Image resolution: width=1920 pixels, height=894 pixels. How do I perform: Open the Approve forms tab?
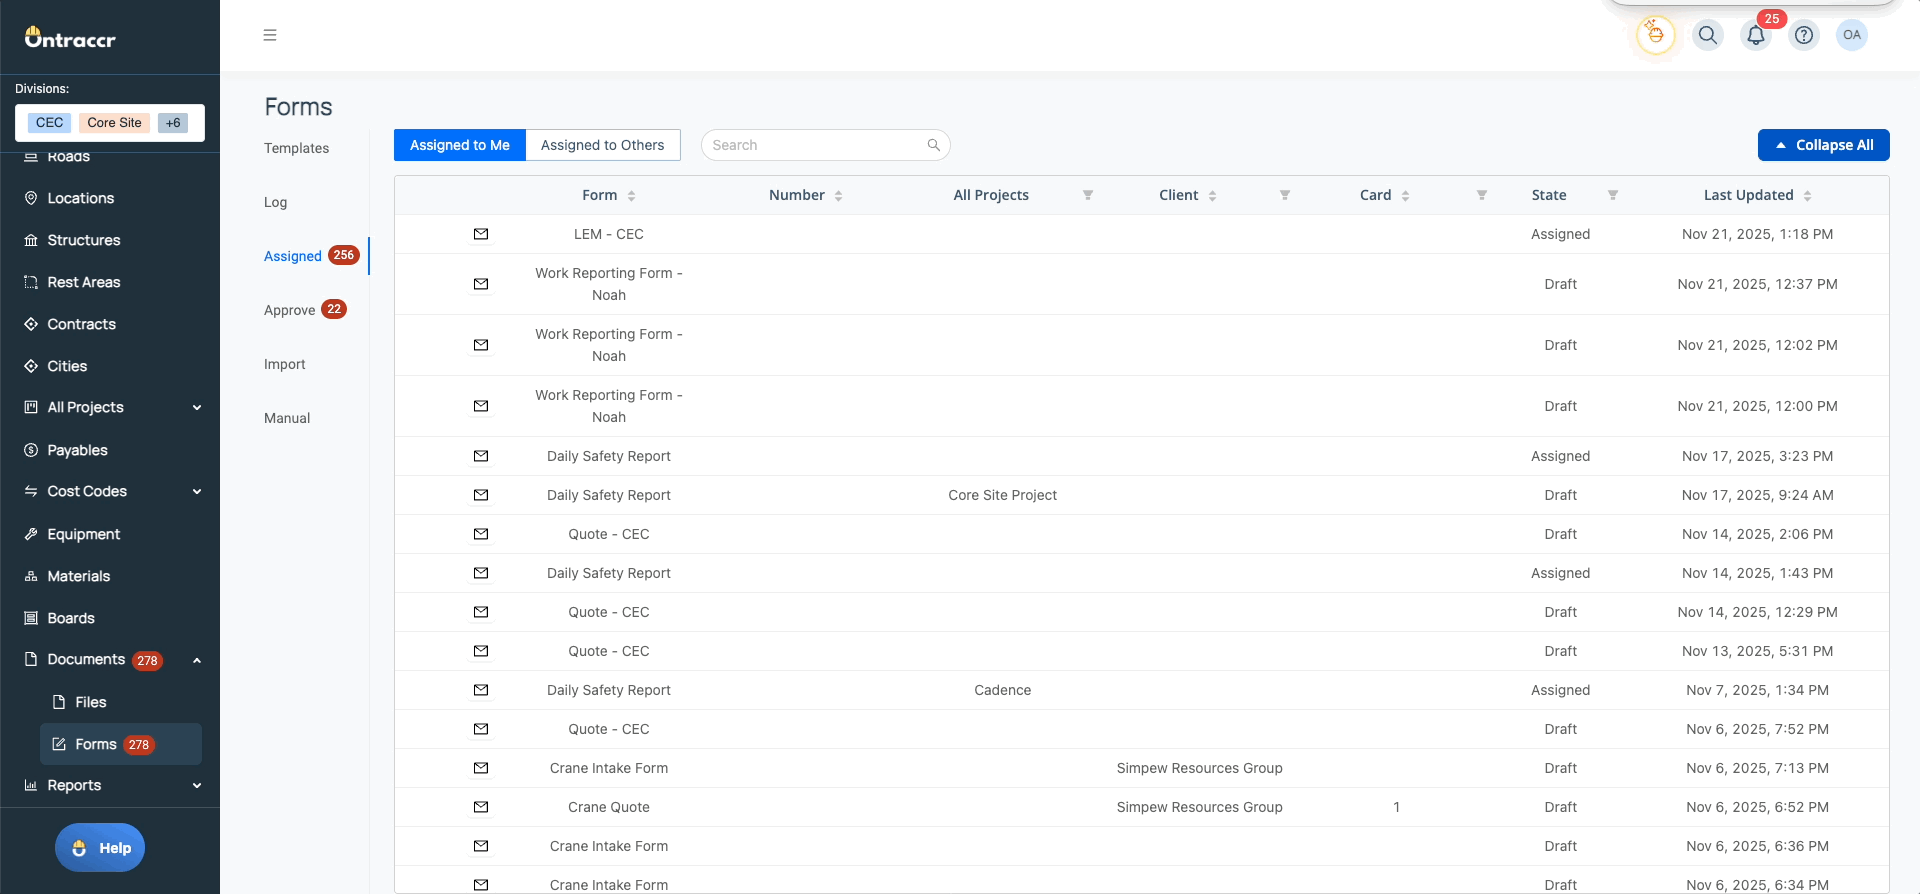[x=290, y=310]
